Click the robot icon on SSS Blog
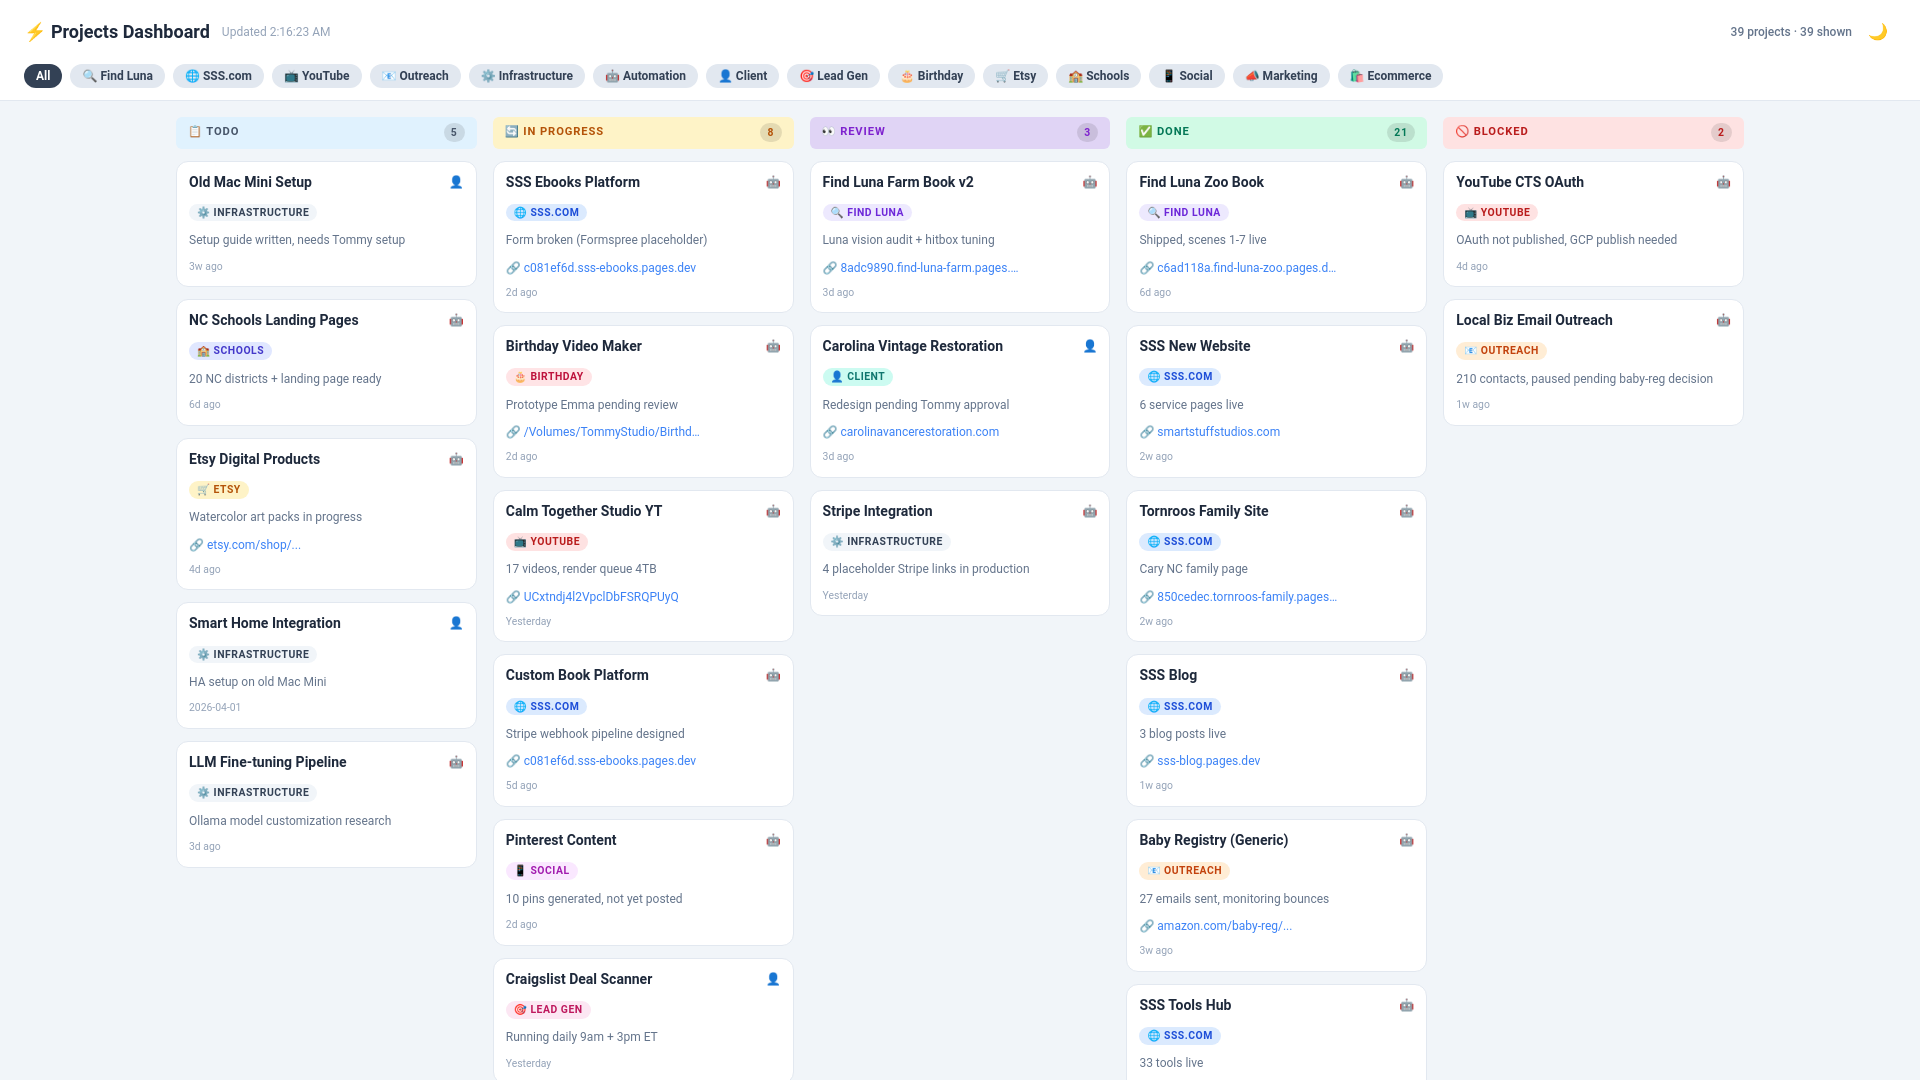This screenshot has width=1920, height=1080. 1406,675
